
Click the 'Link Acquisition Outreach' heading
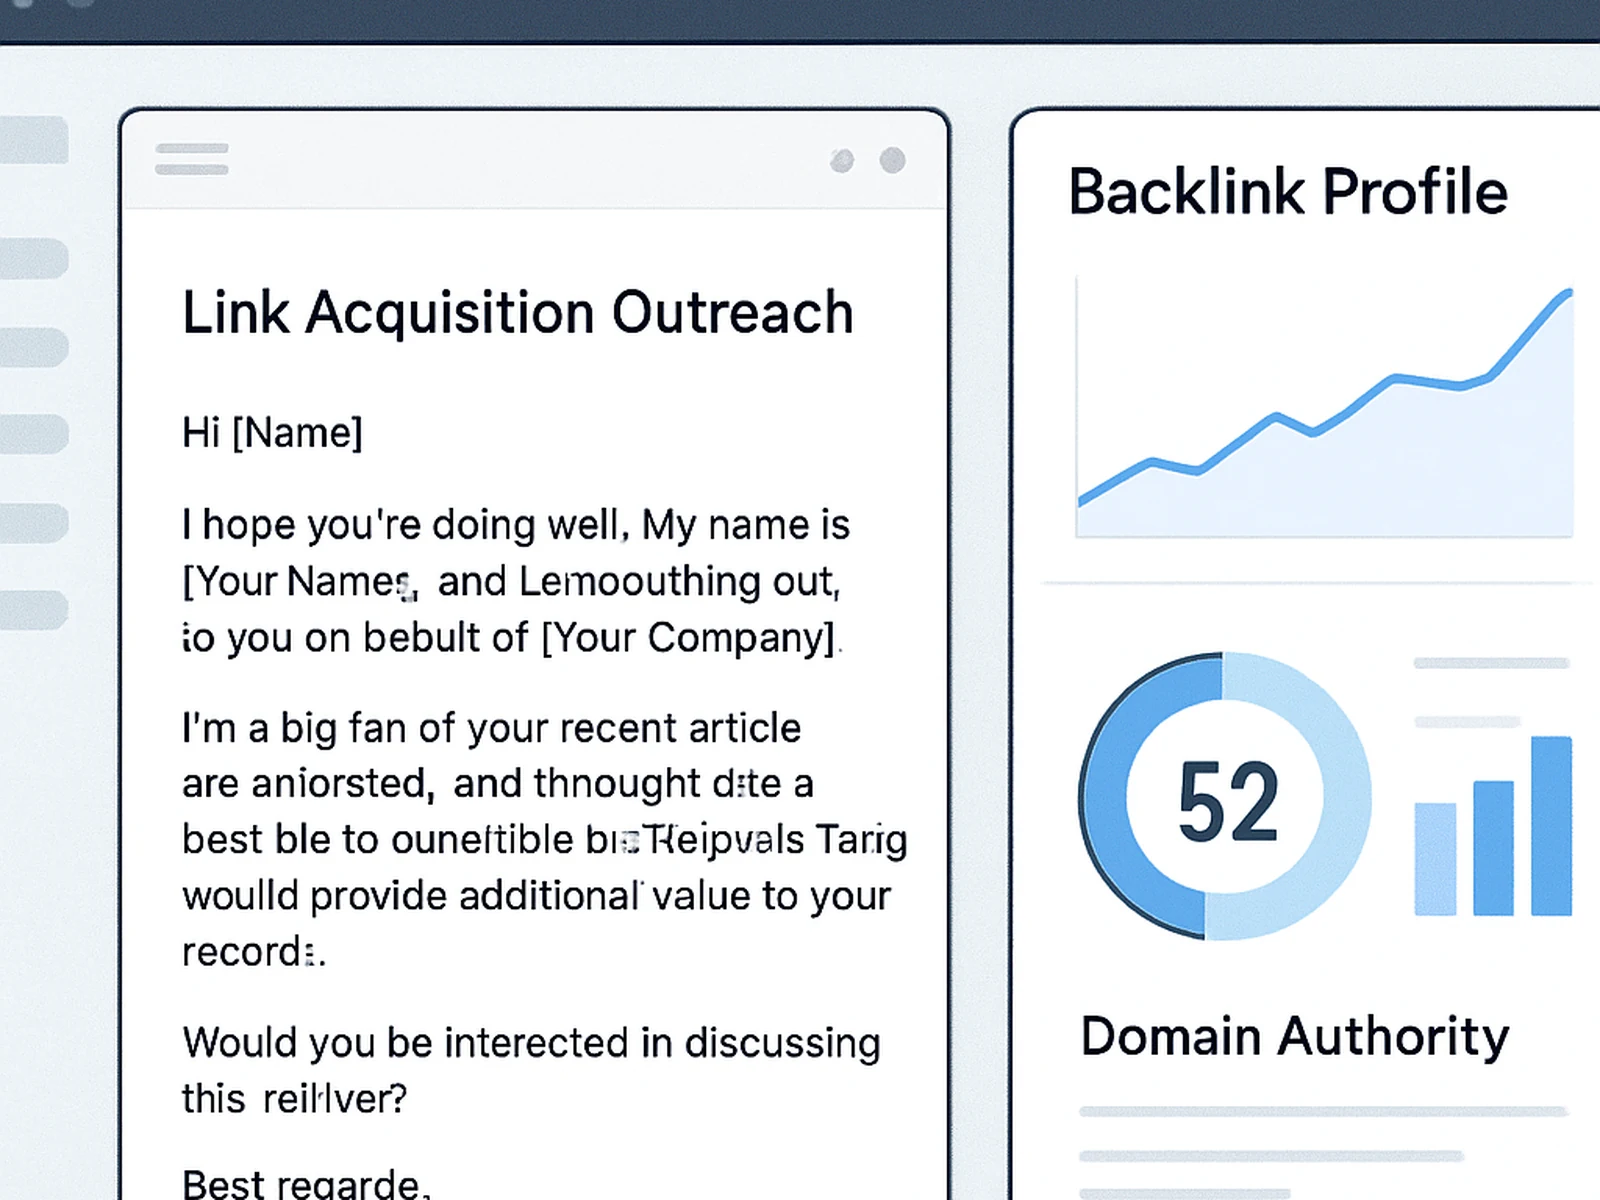point(518,313)
